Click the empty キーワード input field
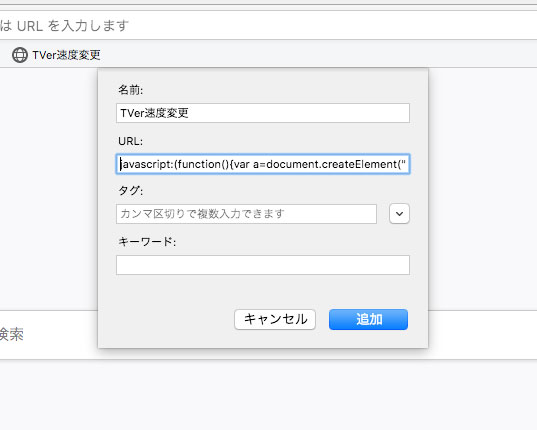Screen dimensions: 537x430 pyautogui.click(x=263, y=265)
